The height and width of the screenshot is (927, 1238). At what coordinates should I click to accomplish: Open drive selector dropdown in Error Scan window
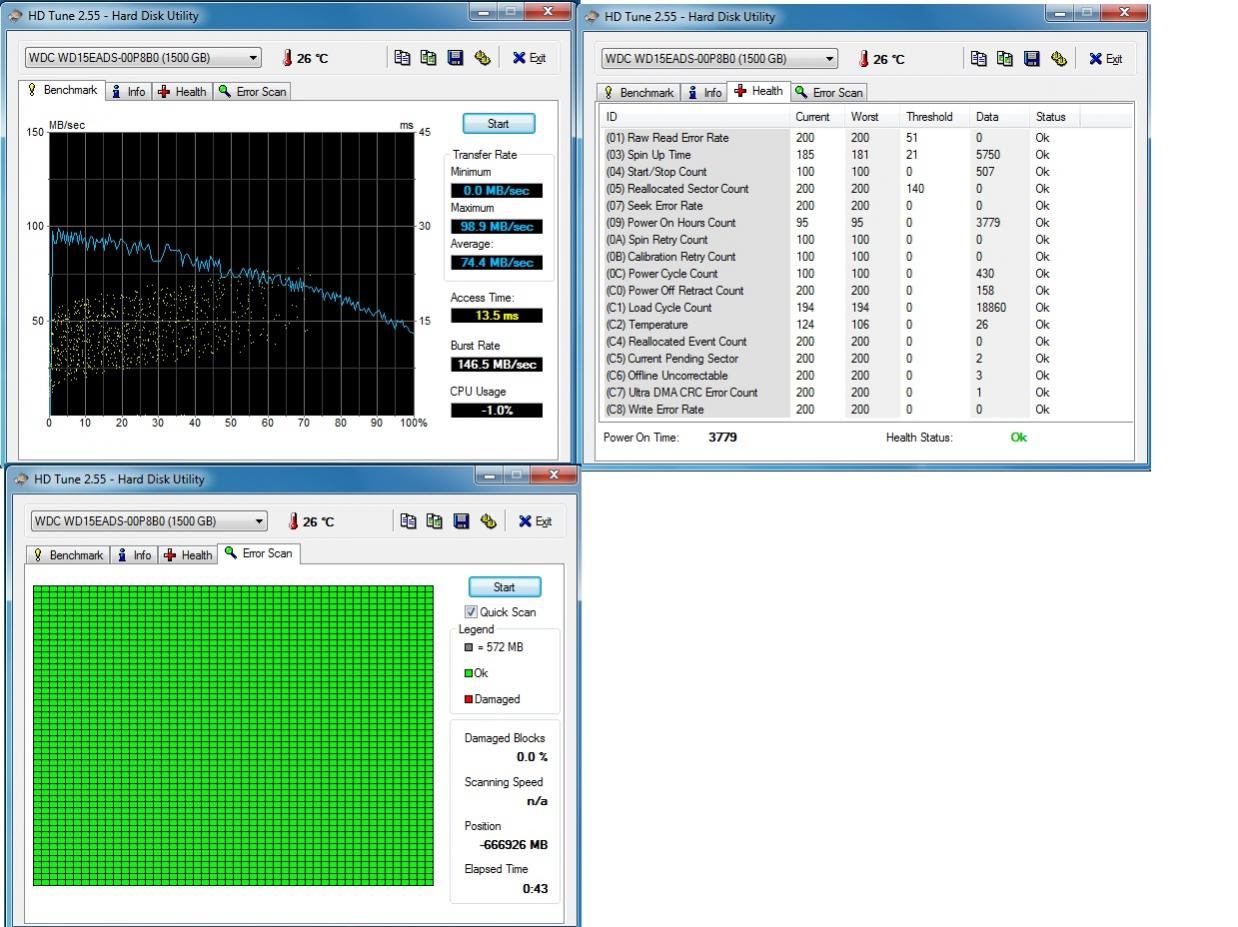coord(148,521)
